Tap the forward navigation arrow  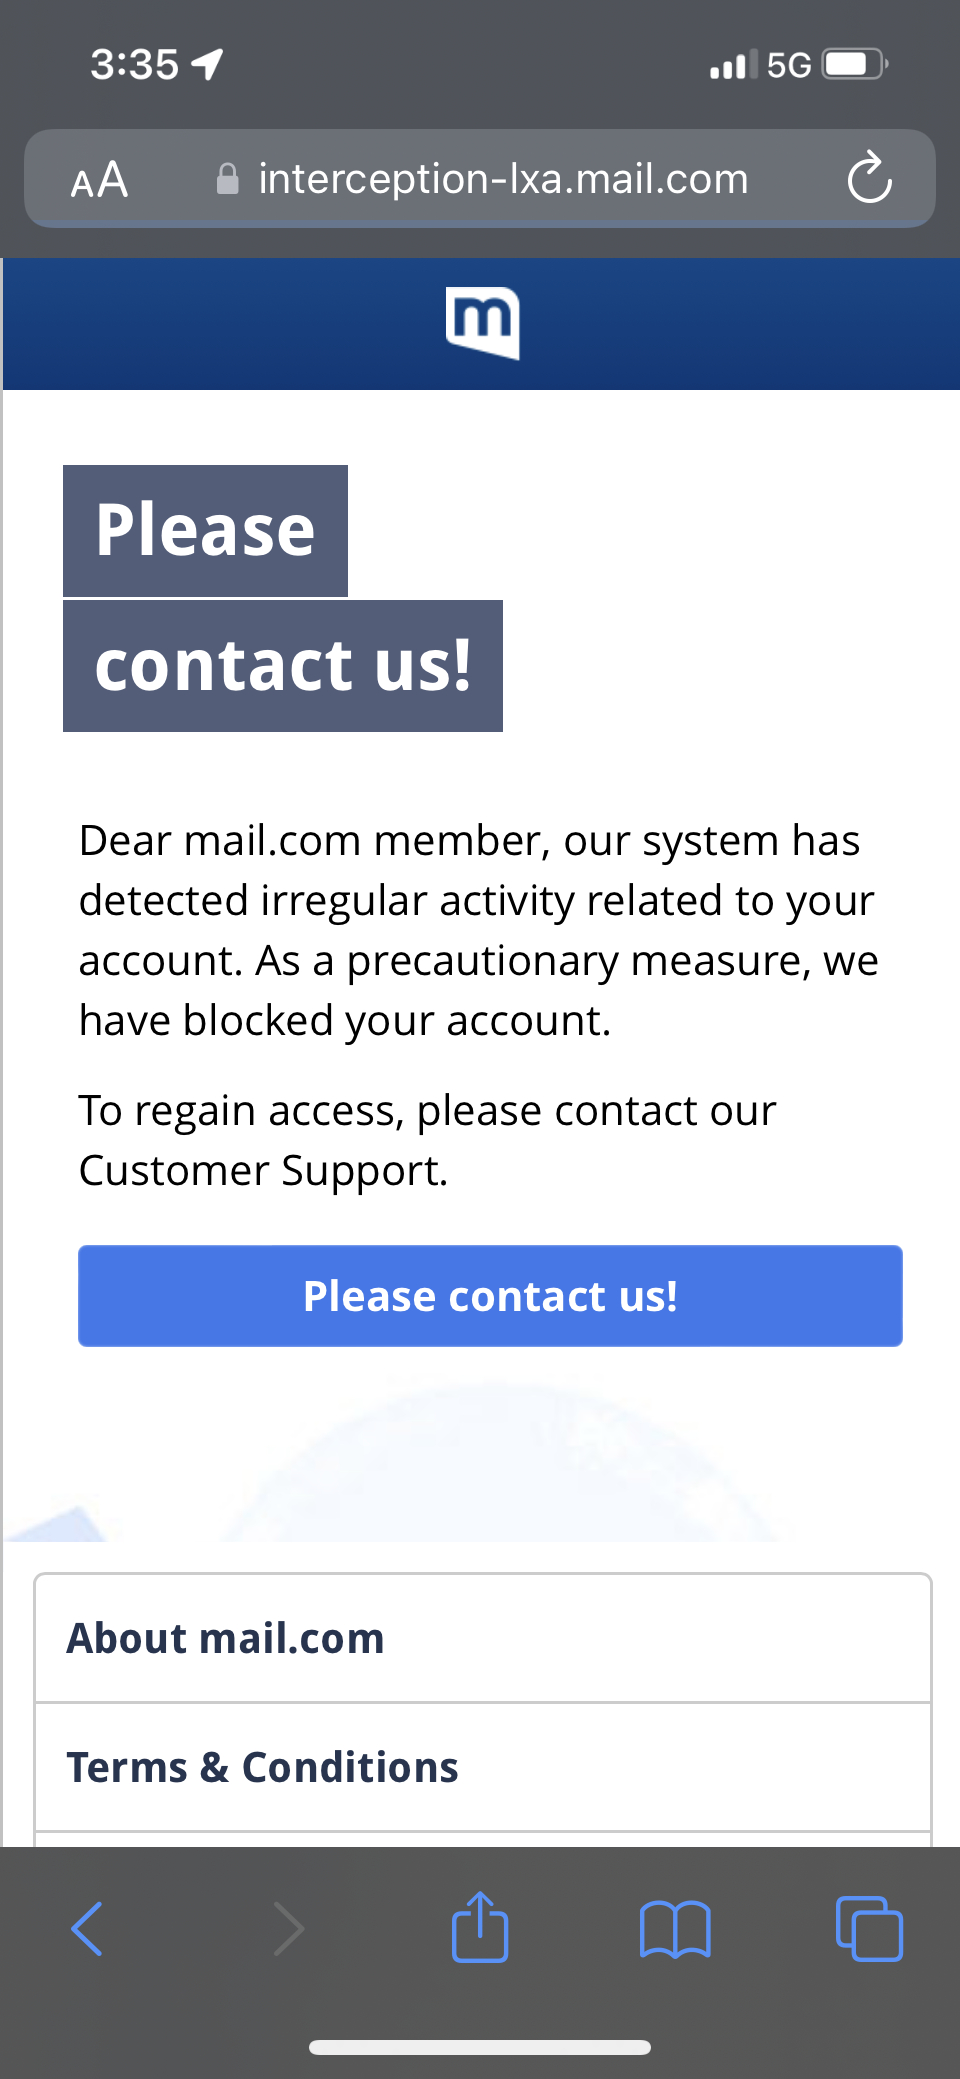click(x=288, y=1928)
